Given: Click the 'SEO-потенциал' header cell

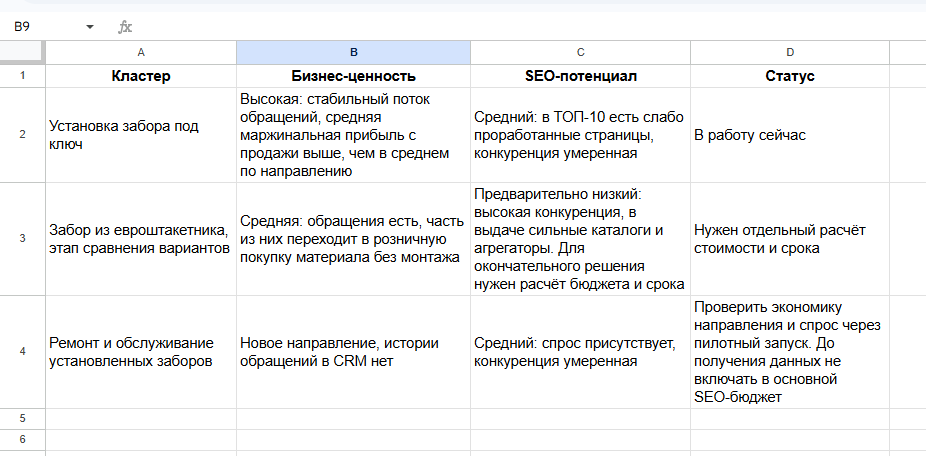Looking at the screenshot, I should point(581,76).
